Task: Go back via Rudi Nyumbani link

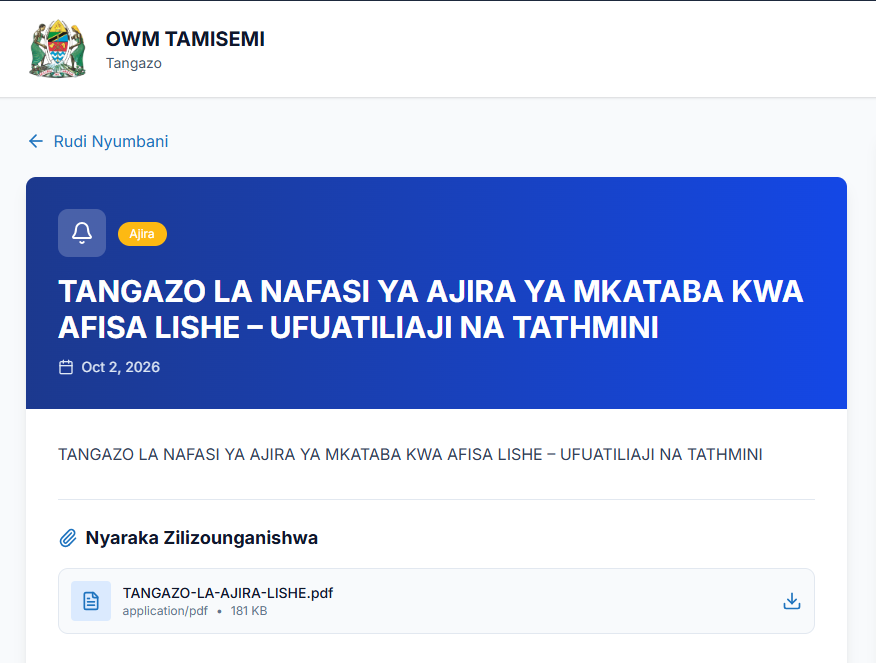Action: (x=98, y=141)
